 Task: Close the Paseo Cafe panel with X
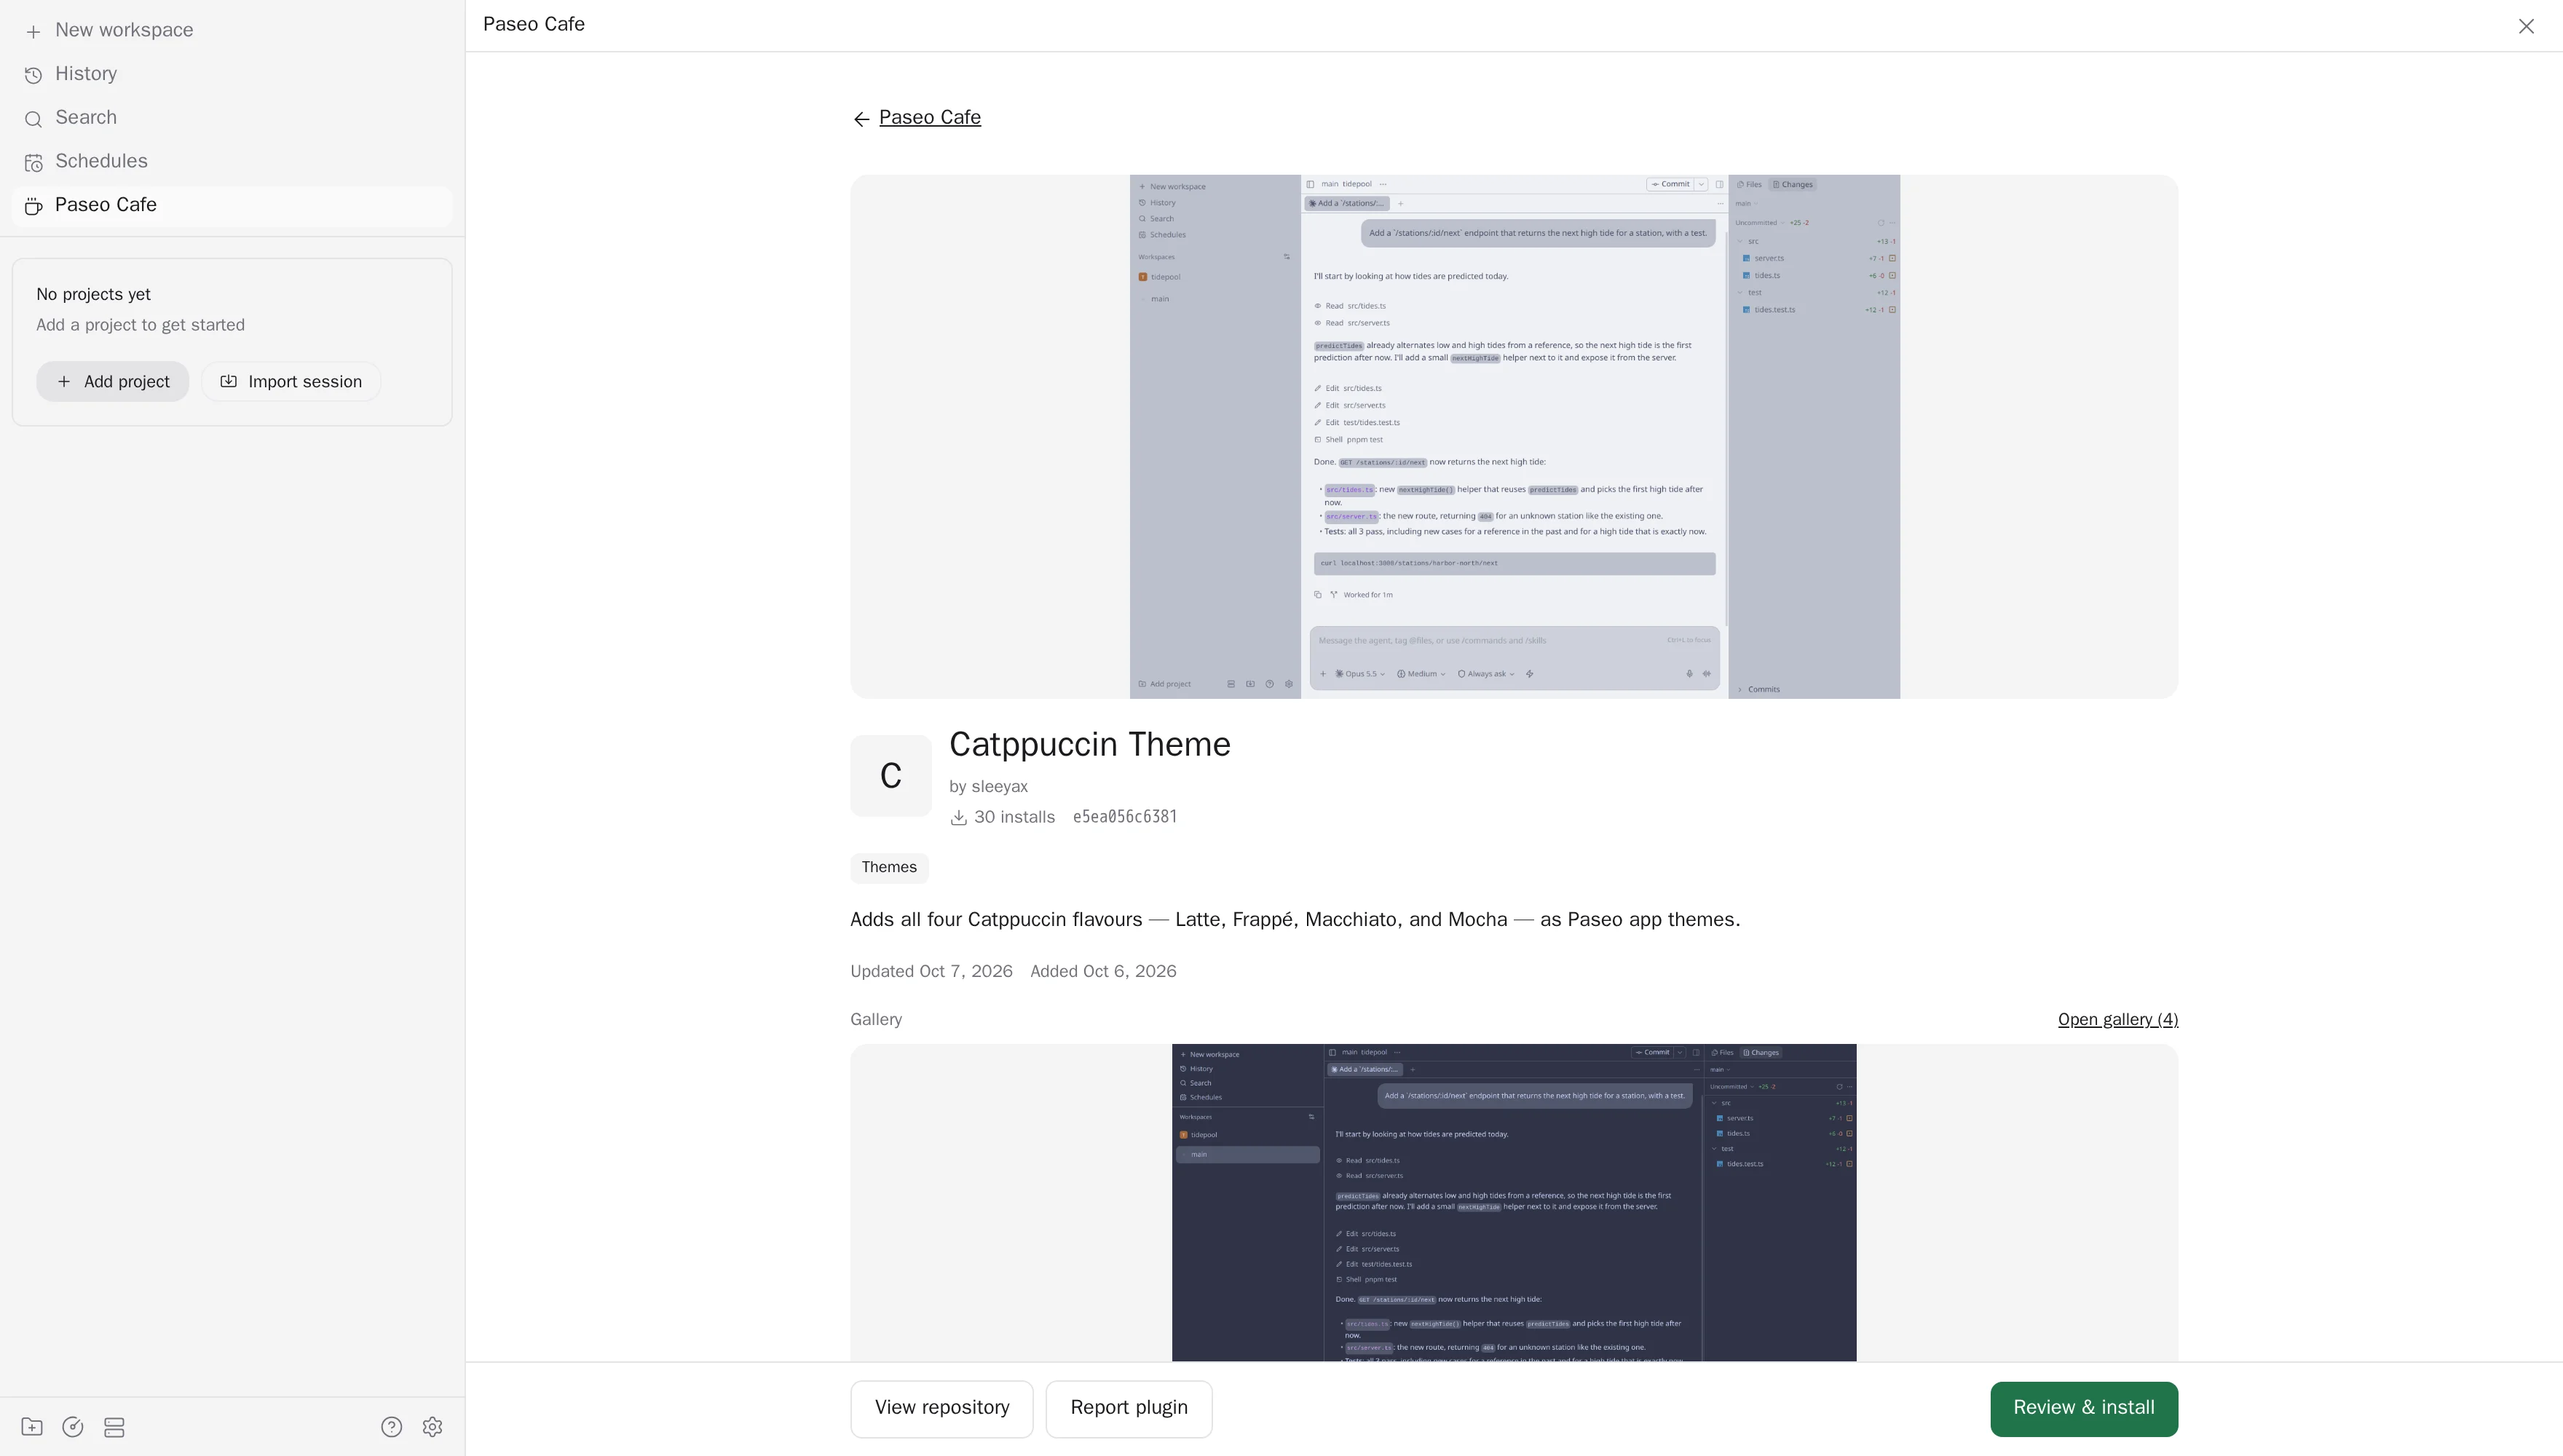click(x=2526, y=26)
